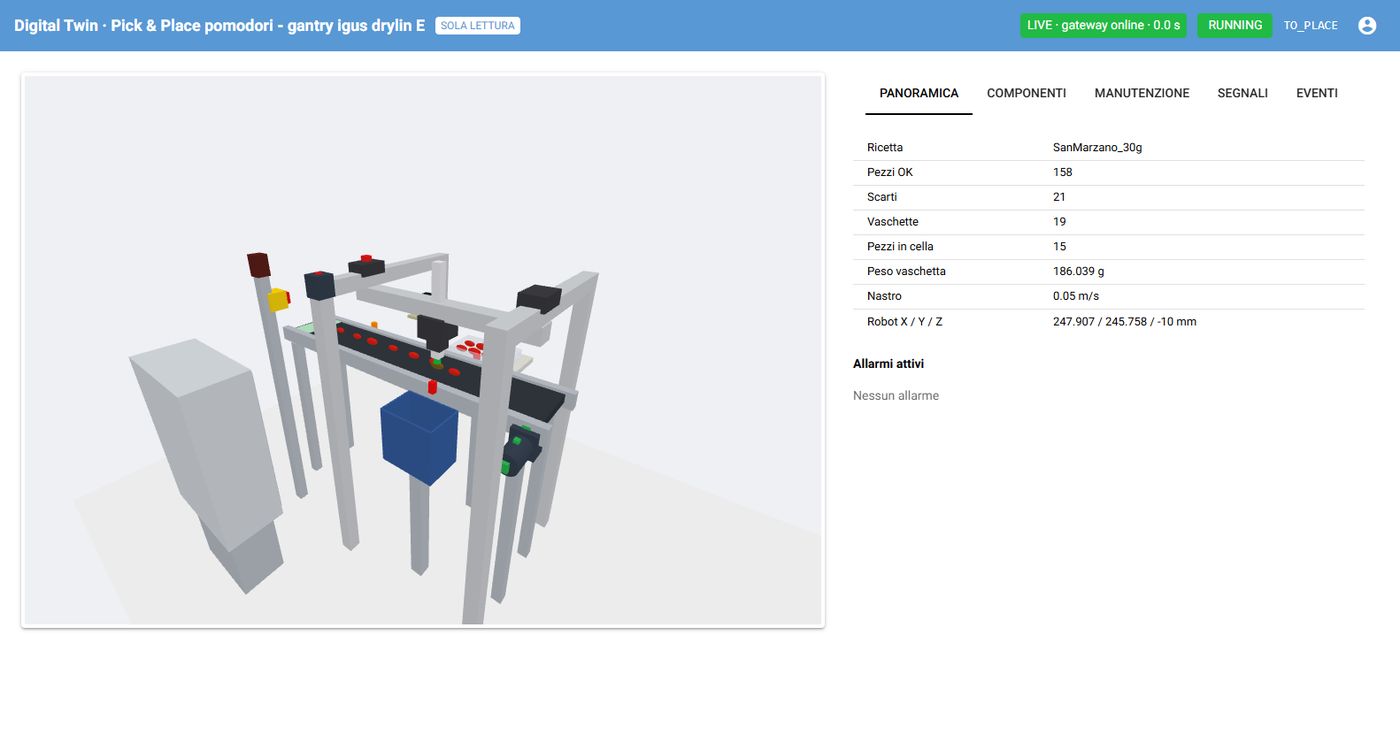Click the Ricetta row label

pyautogui.click(x=885, y=148)
